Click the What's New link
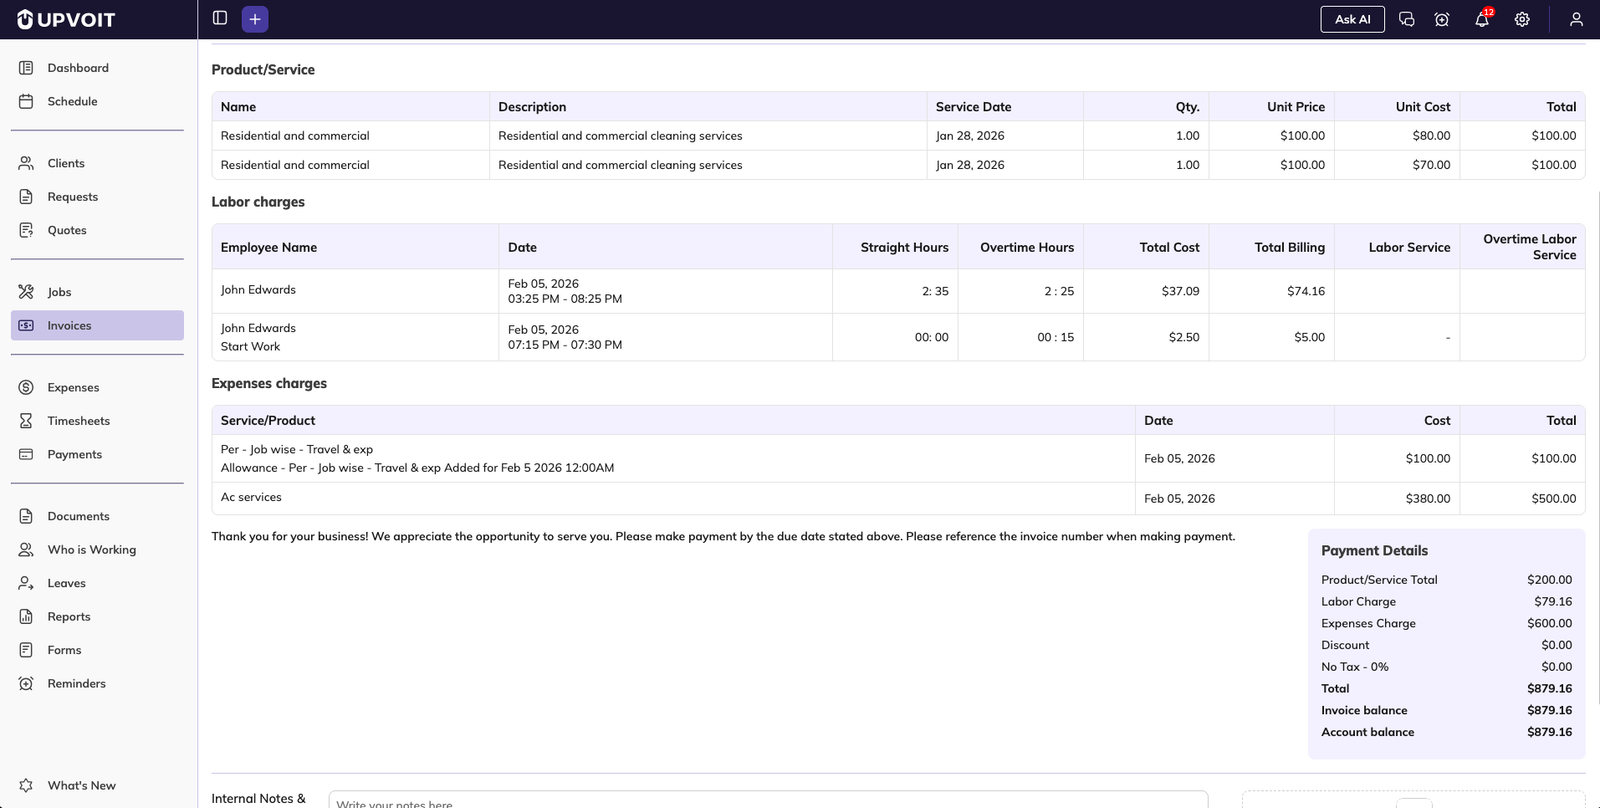 (81, 786)
